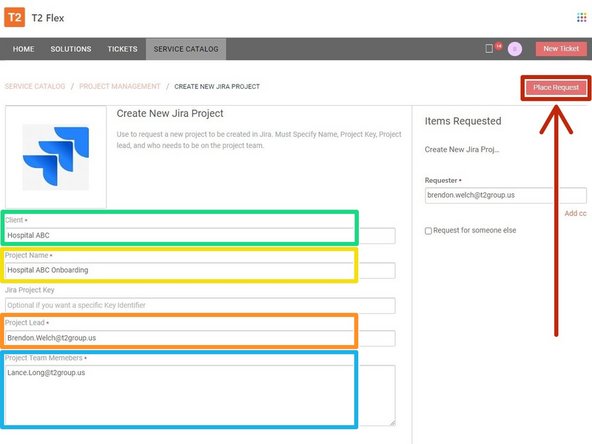Screen dimensions: 592x444
Task: Open the user profile avatar
Action: click(515, 49)
